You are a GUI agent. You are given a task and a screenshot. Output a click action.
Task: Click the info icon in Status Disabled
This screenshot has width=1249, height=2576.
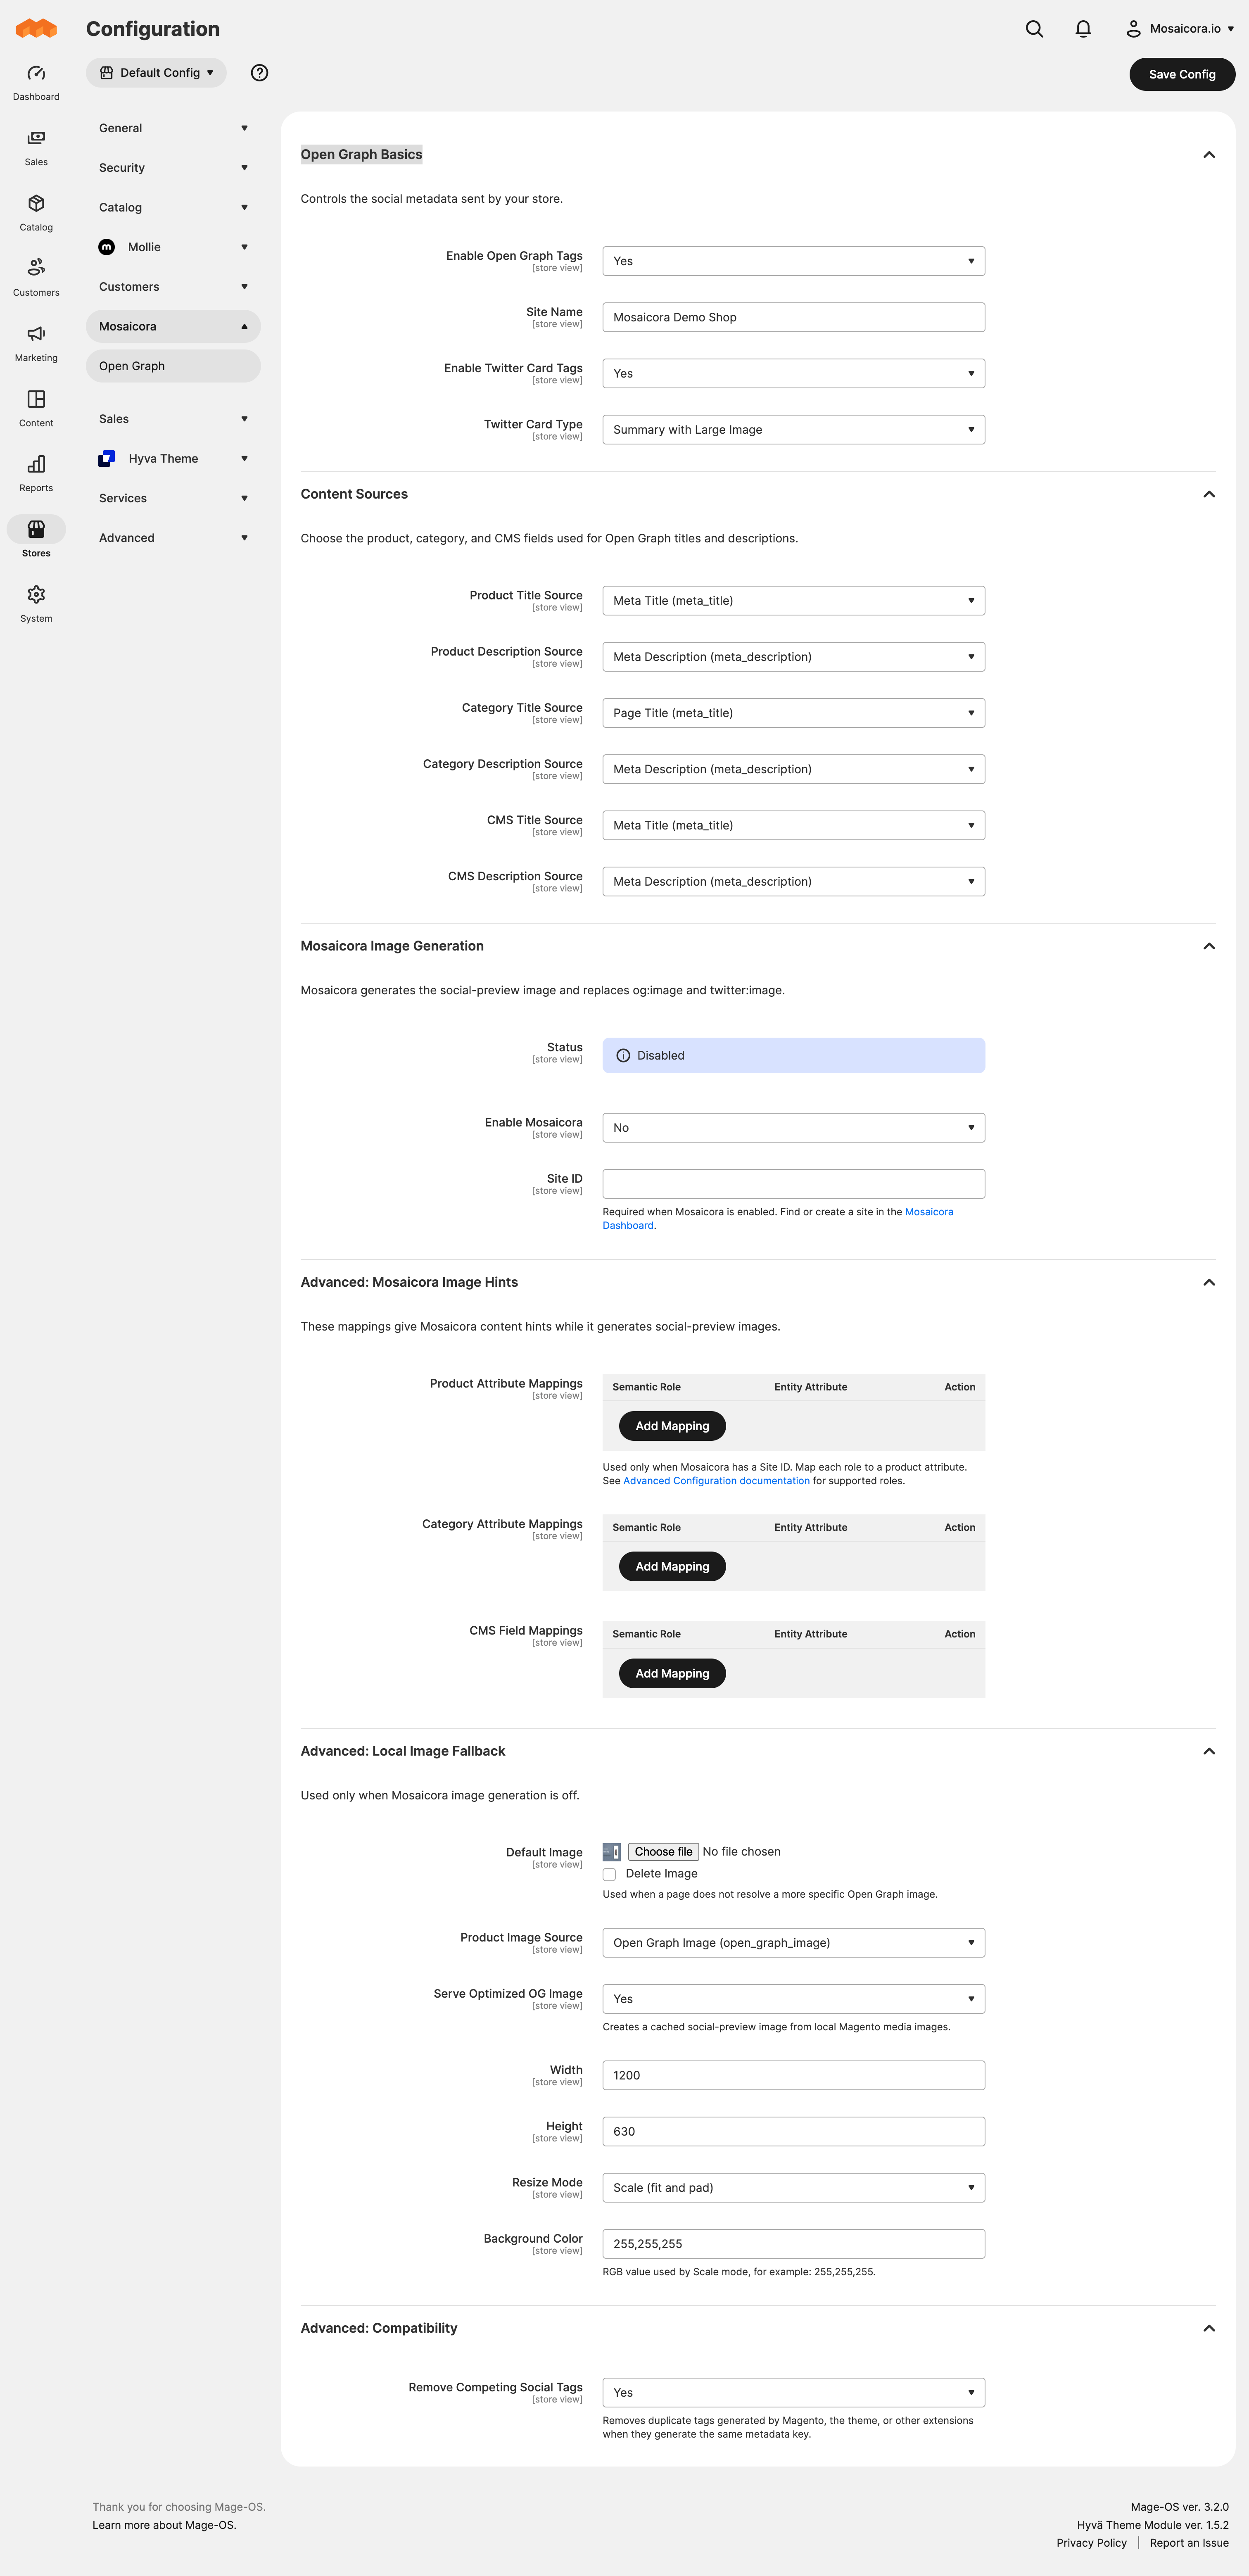click(x=623, y=1055)
